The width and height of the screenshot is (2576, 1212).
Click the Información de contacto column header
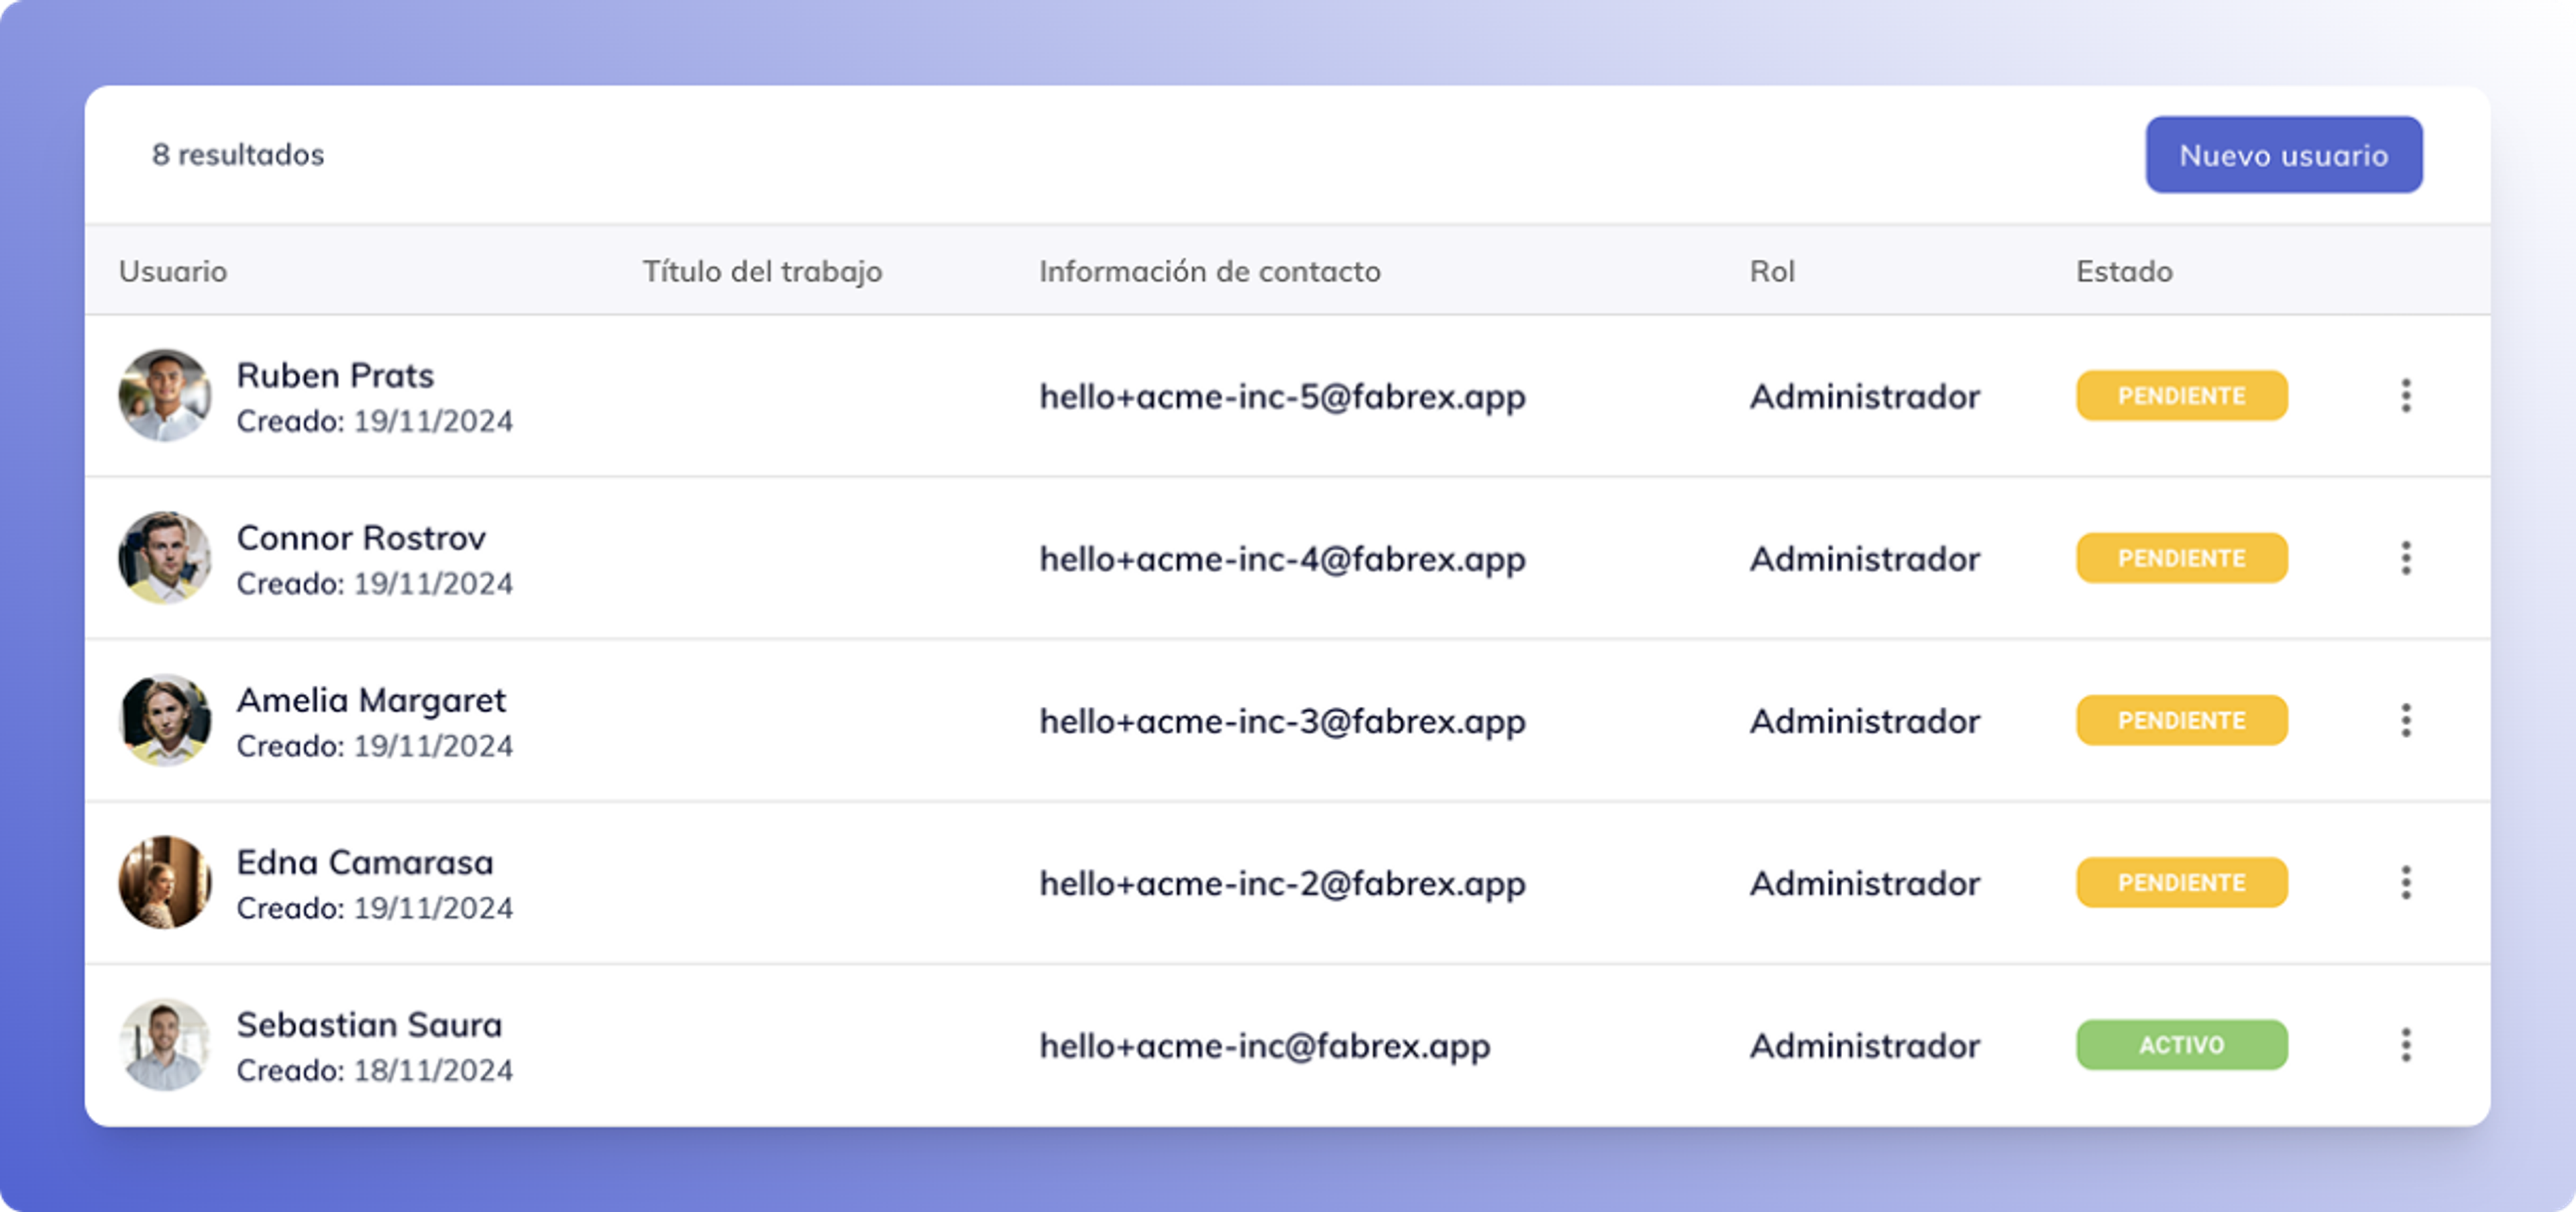point(1210,271)
